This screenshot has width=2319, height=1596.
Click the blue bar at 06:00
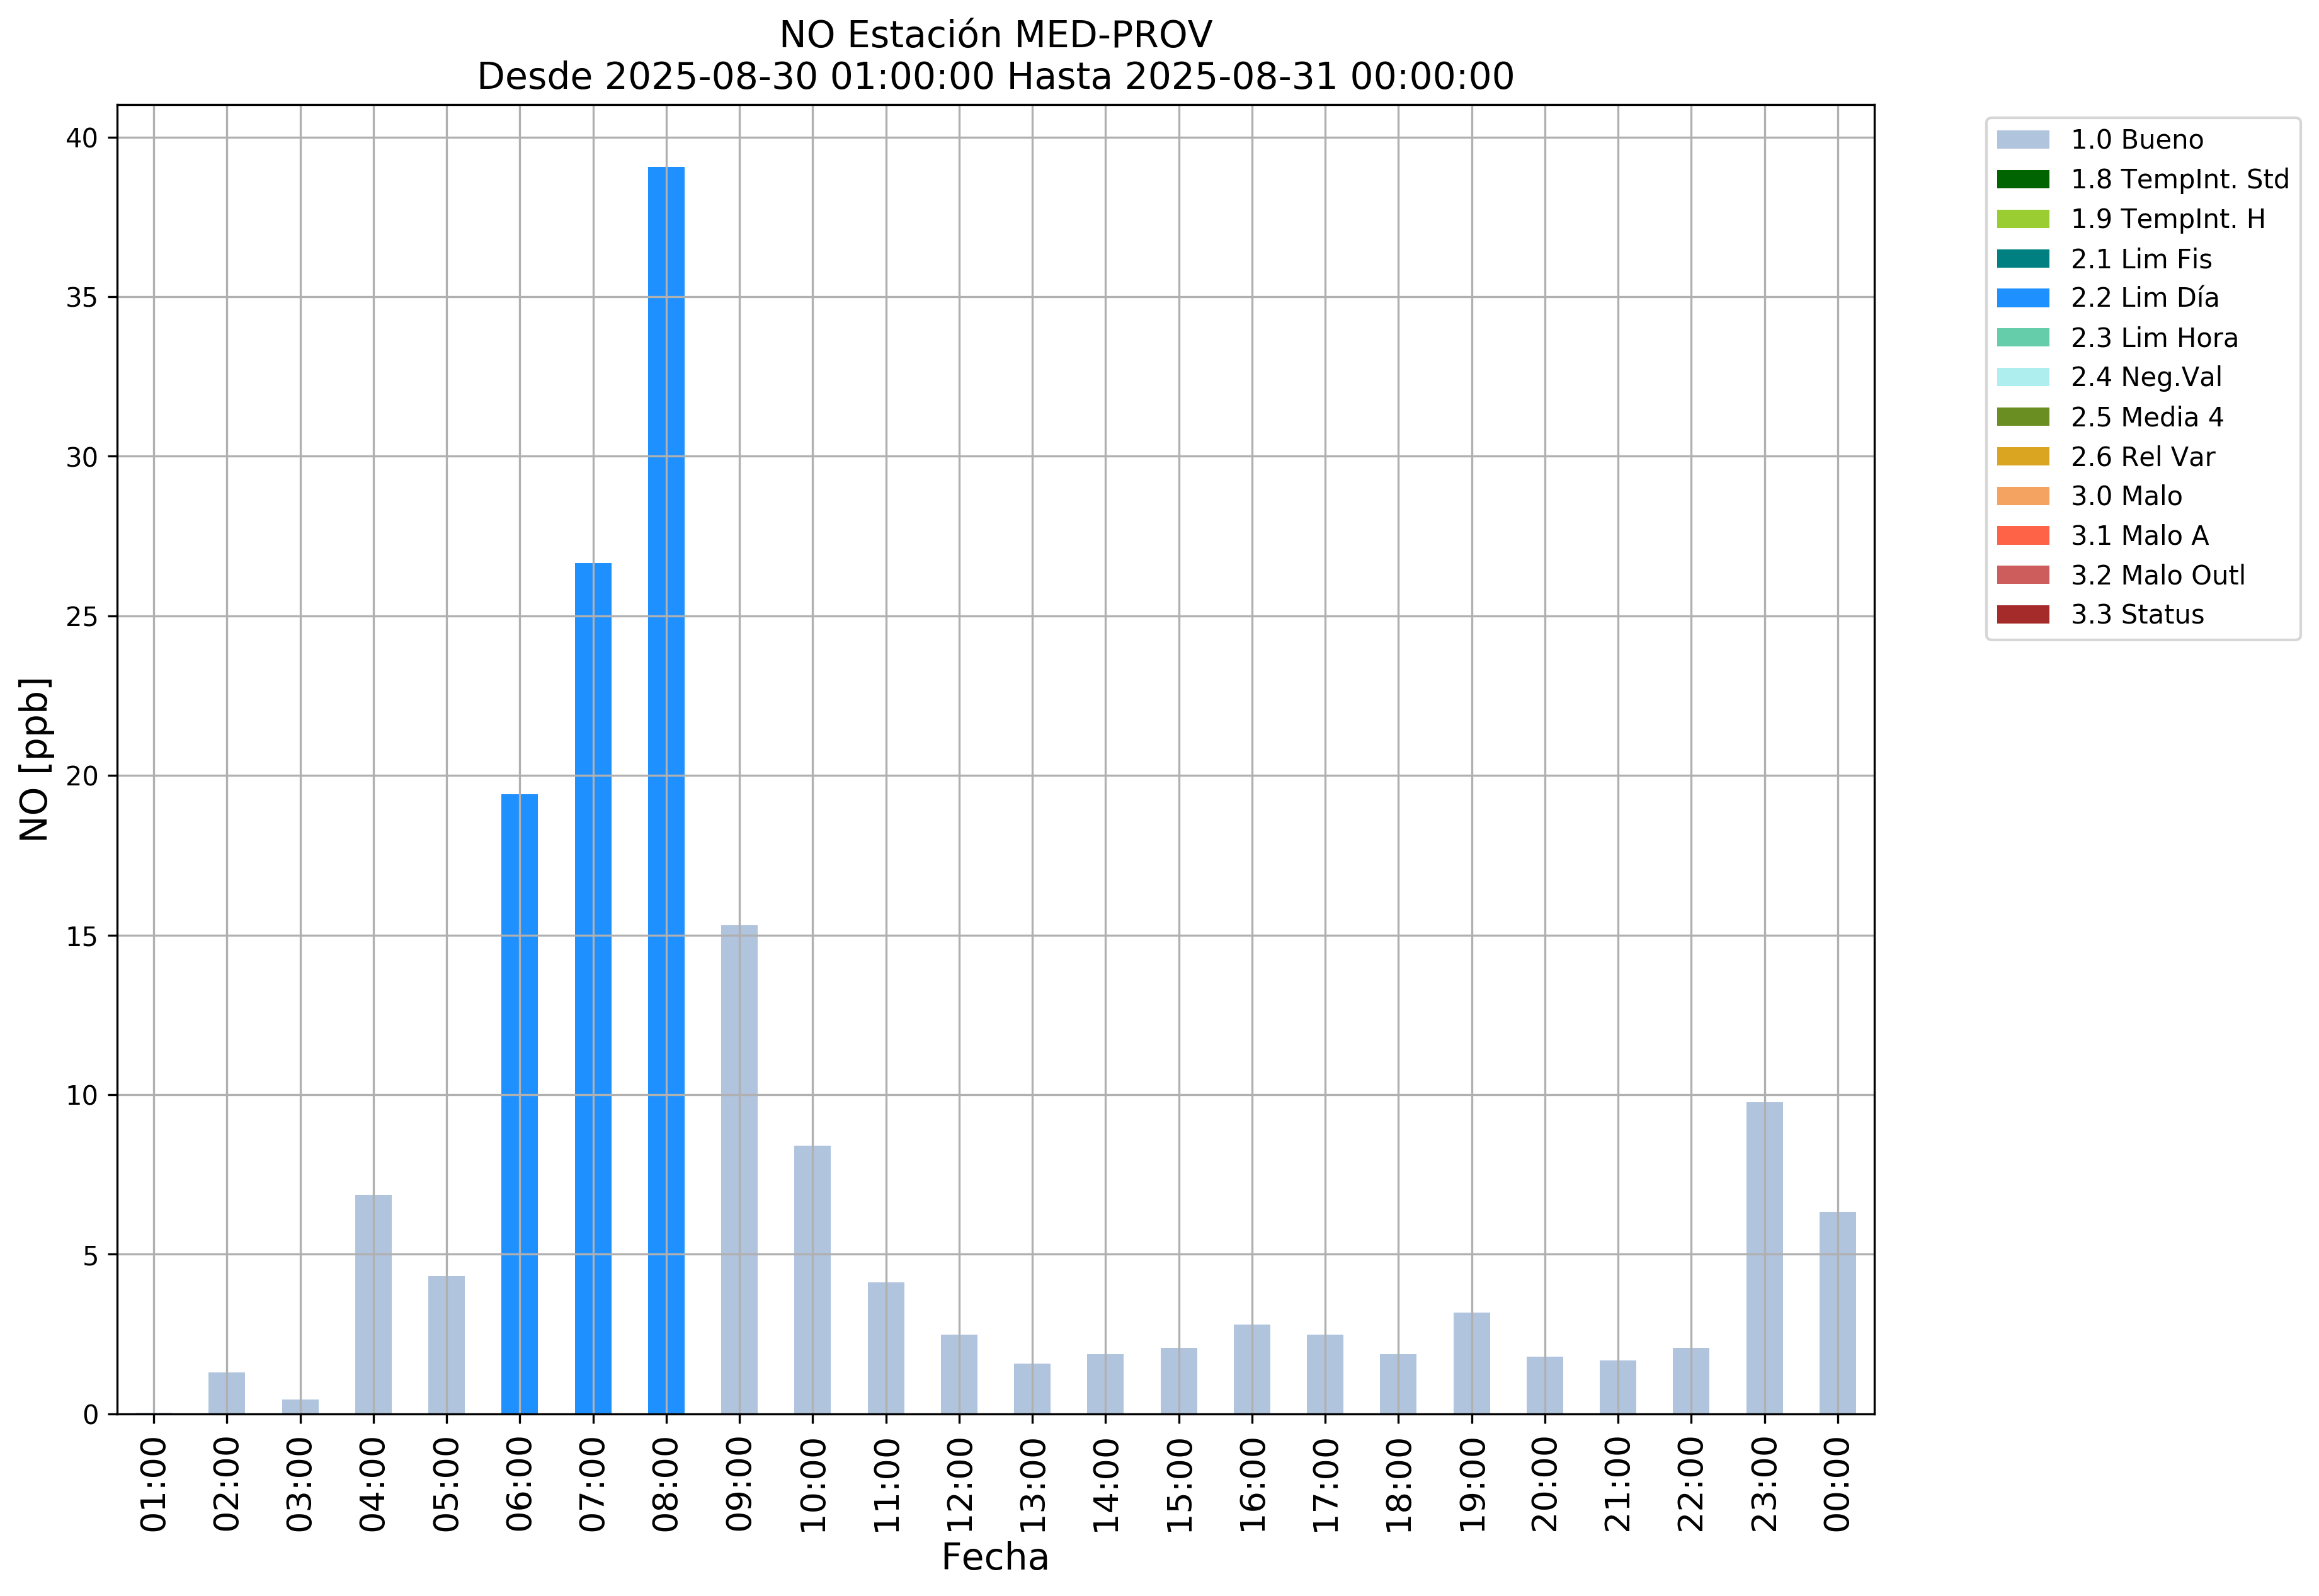click(519, 1105)
